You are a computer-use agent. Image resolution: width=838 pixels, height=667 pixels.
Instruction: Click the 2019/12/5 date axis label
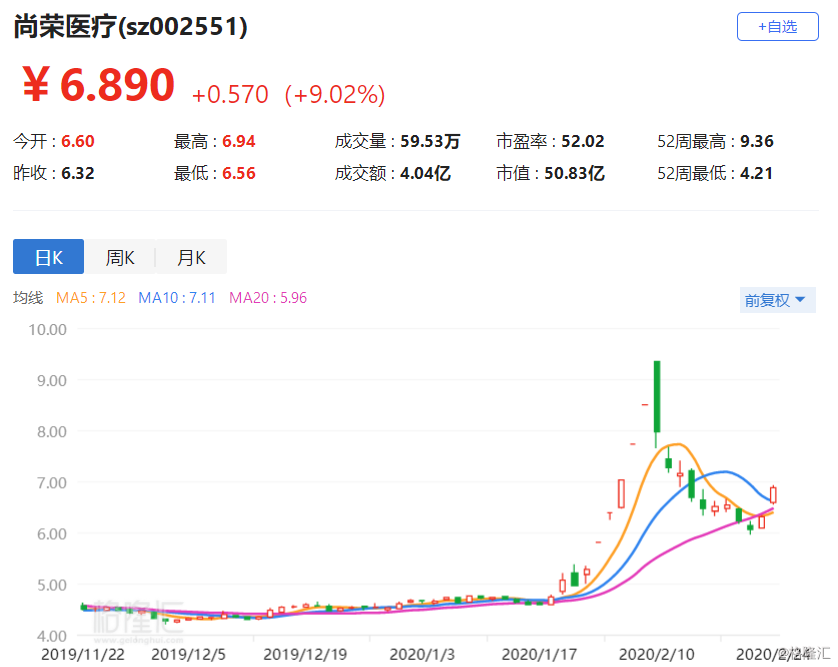pyautogui.click(x=188, y=654)
